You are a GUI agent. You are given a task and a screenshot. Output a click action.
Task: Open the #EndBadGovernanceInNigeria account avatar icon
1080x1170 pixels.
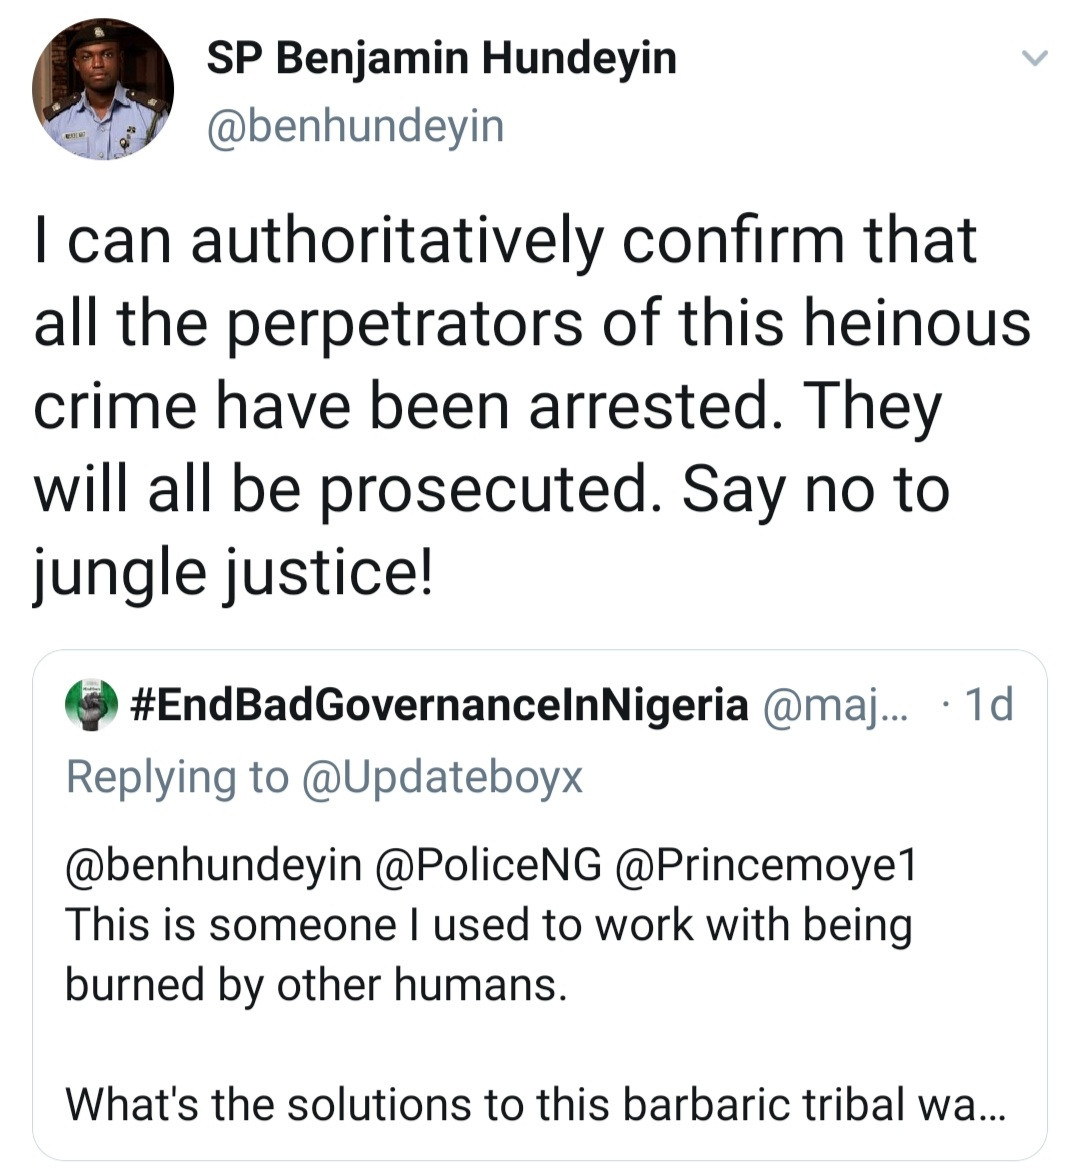tap(92, 704)
